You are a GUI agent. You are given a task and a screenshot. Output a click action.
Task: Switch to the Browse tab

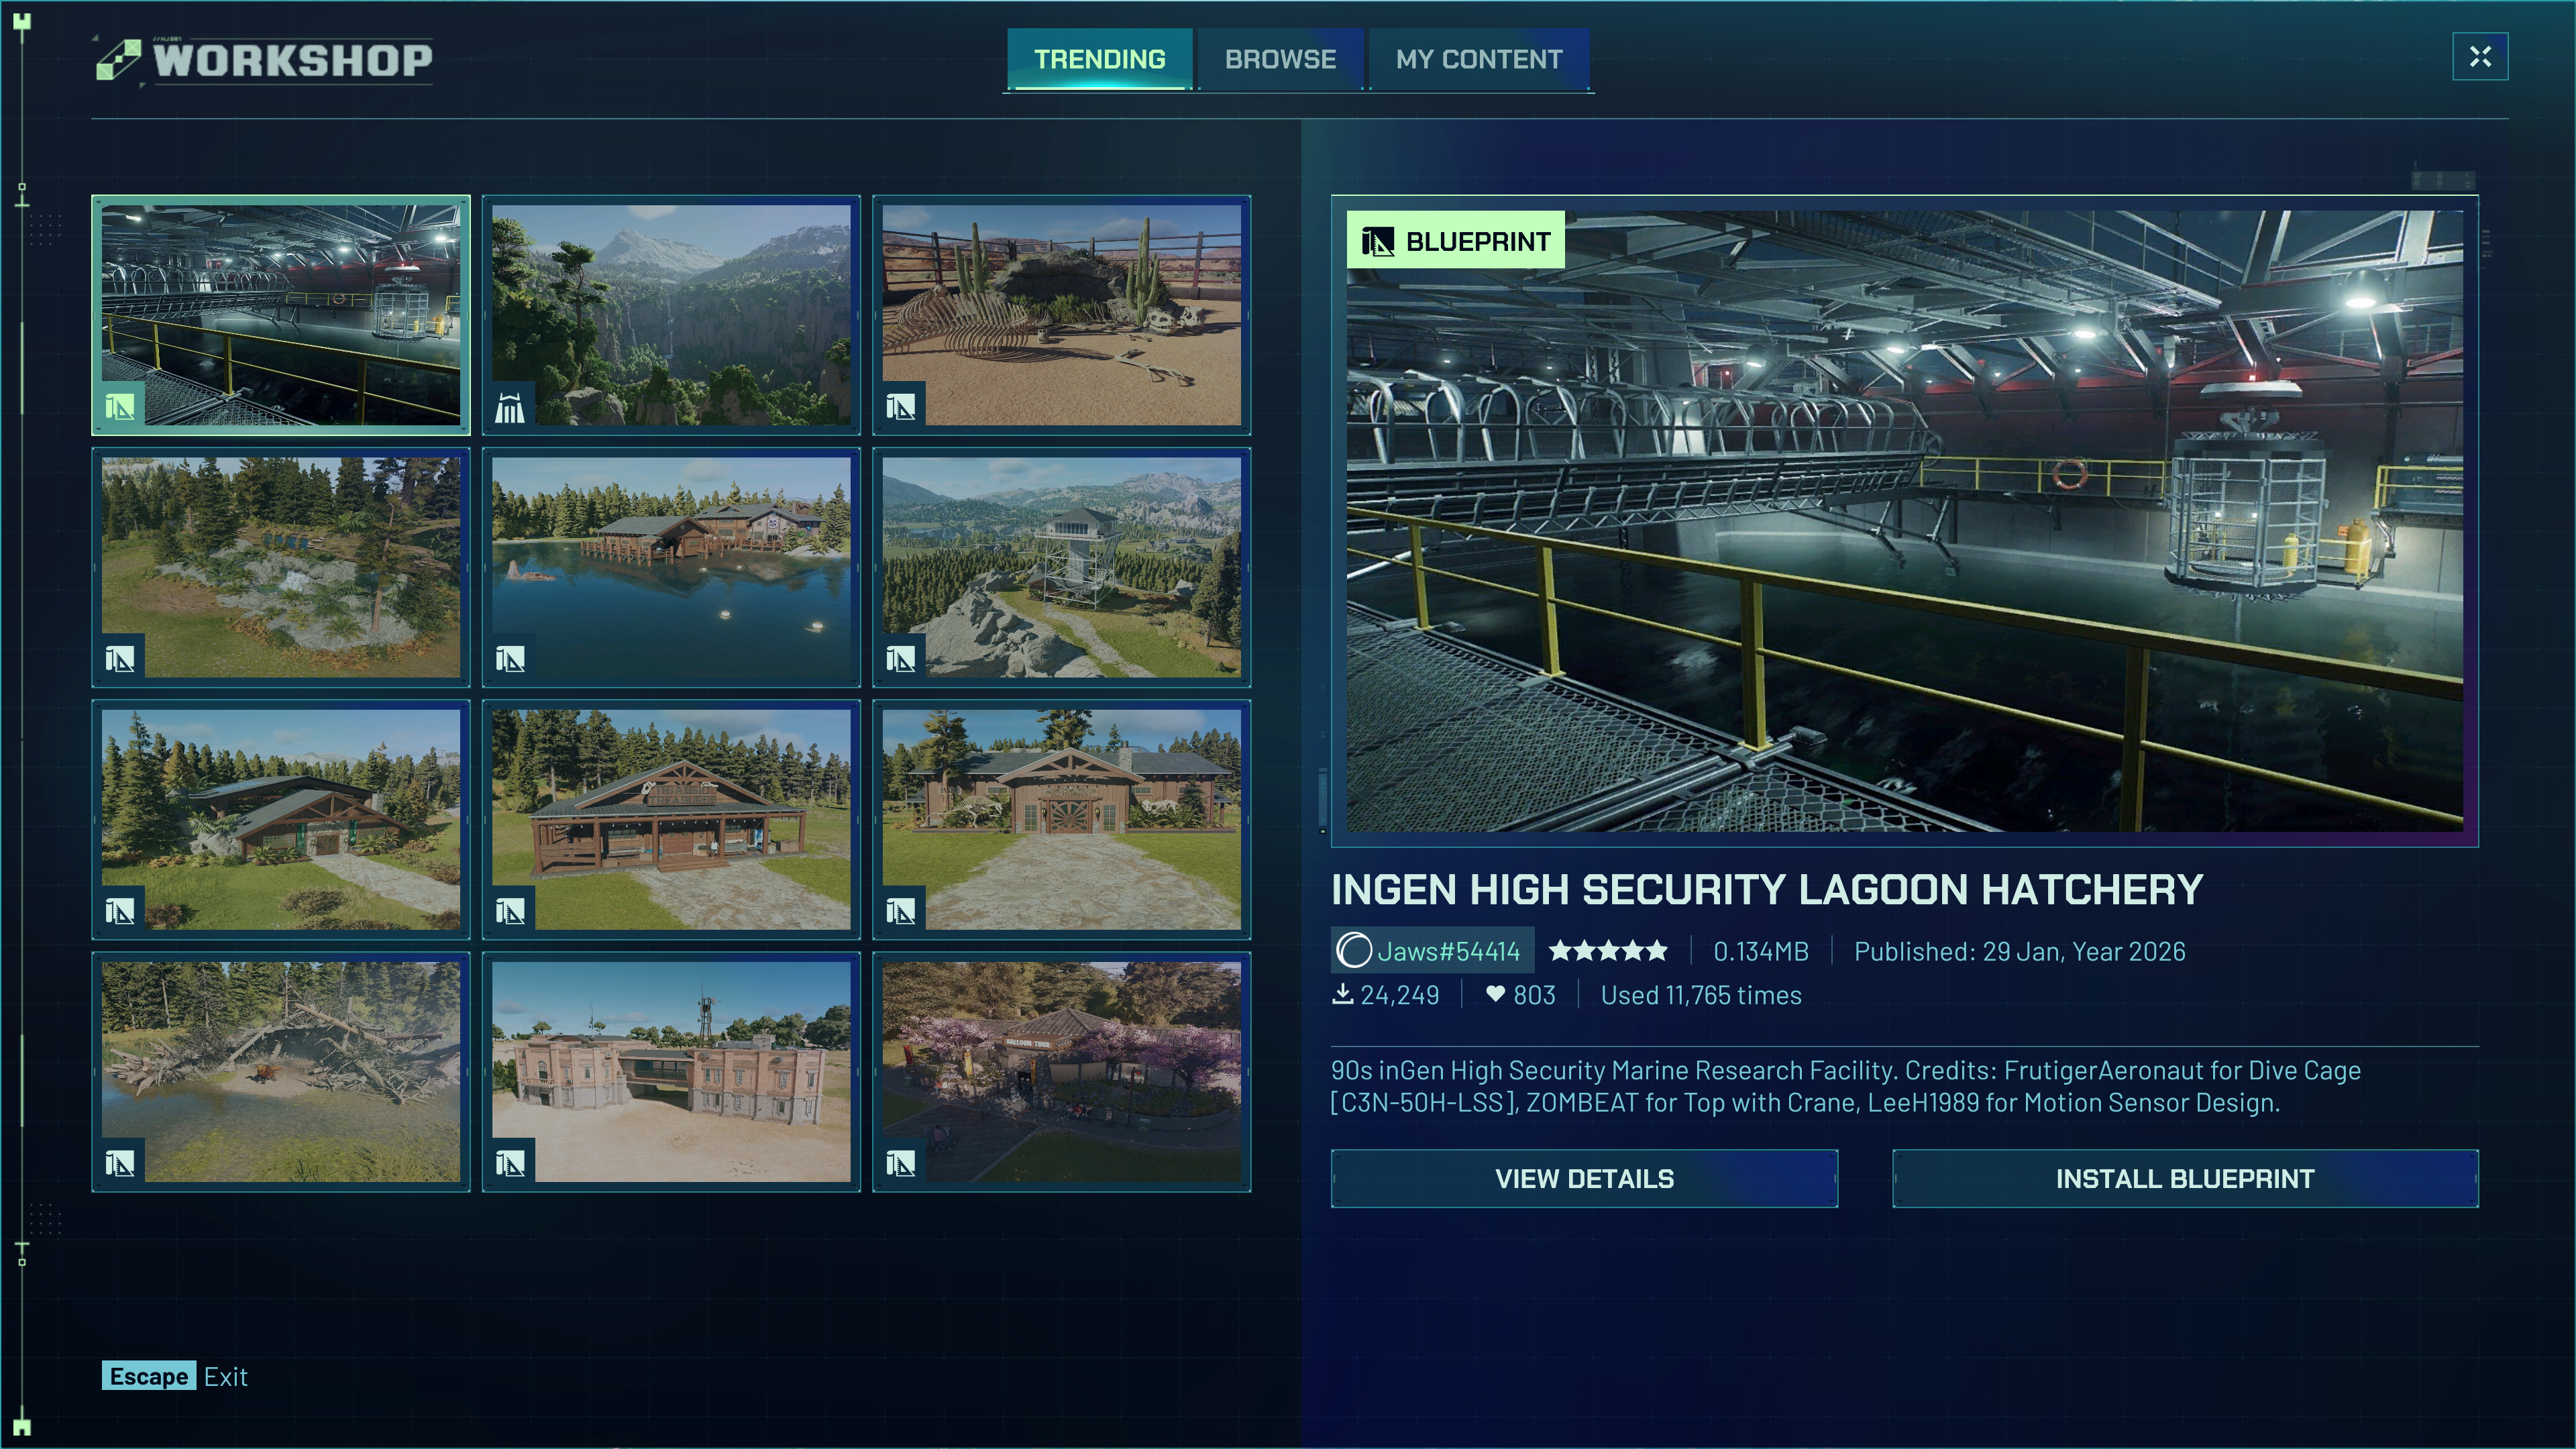1280,60
